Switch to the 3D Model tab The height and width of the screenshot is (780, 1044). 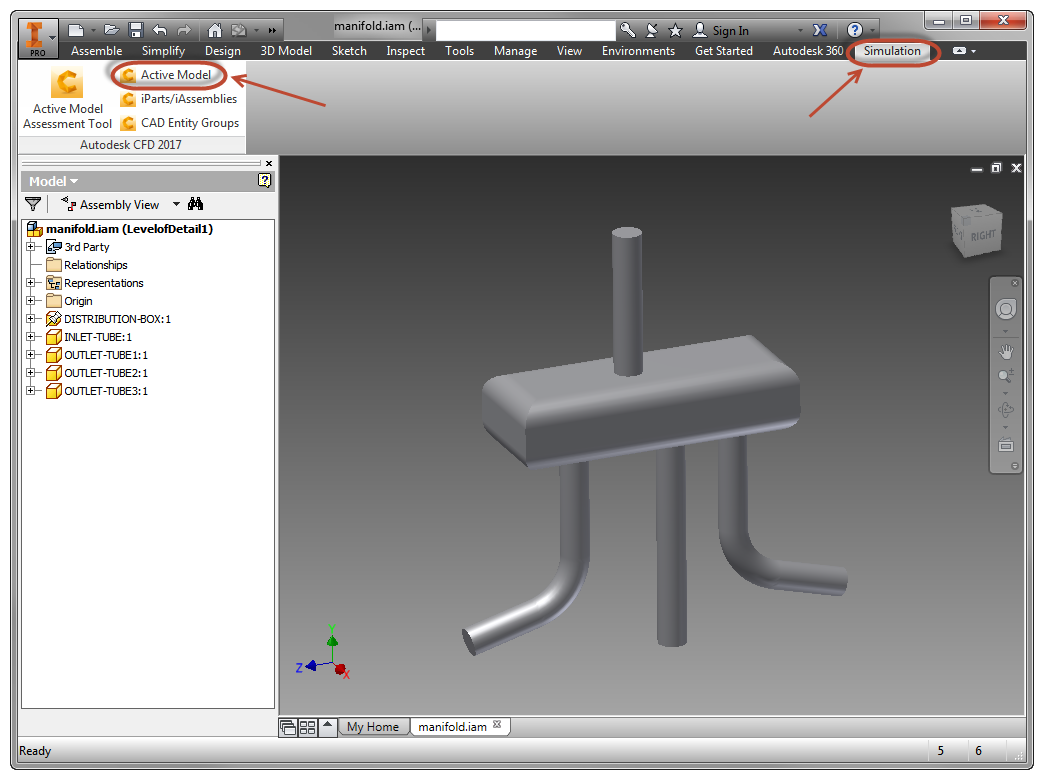tap(286, 51)
